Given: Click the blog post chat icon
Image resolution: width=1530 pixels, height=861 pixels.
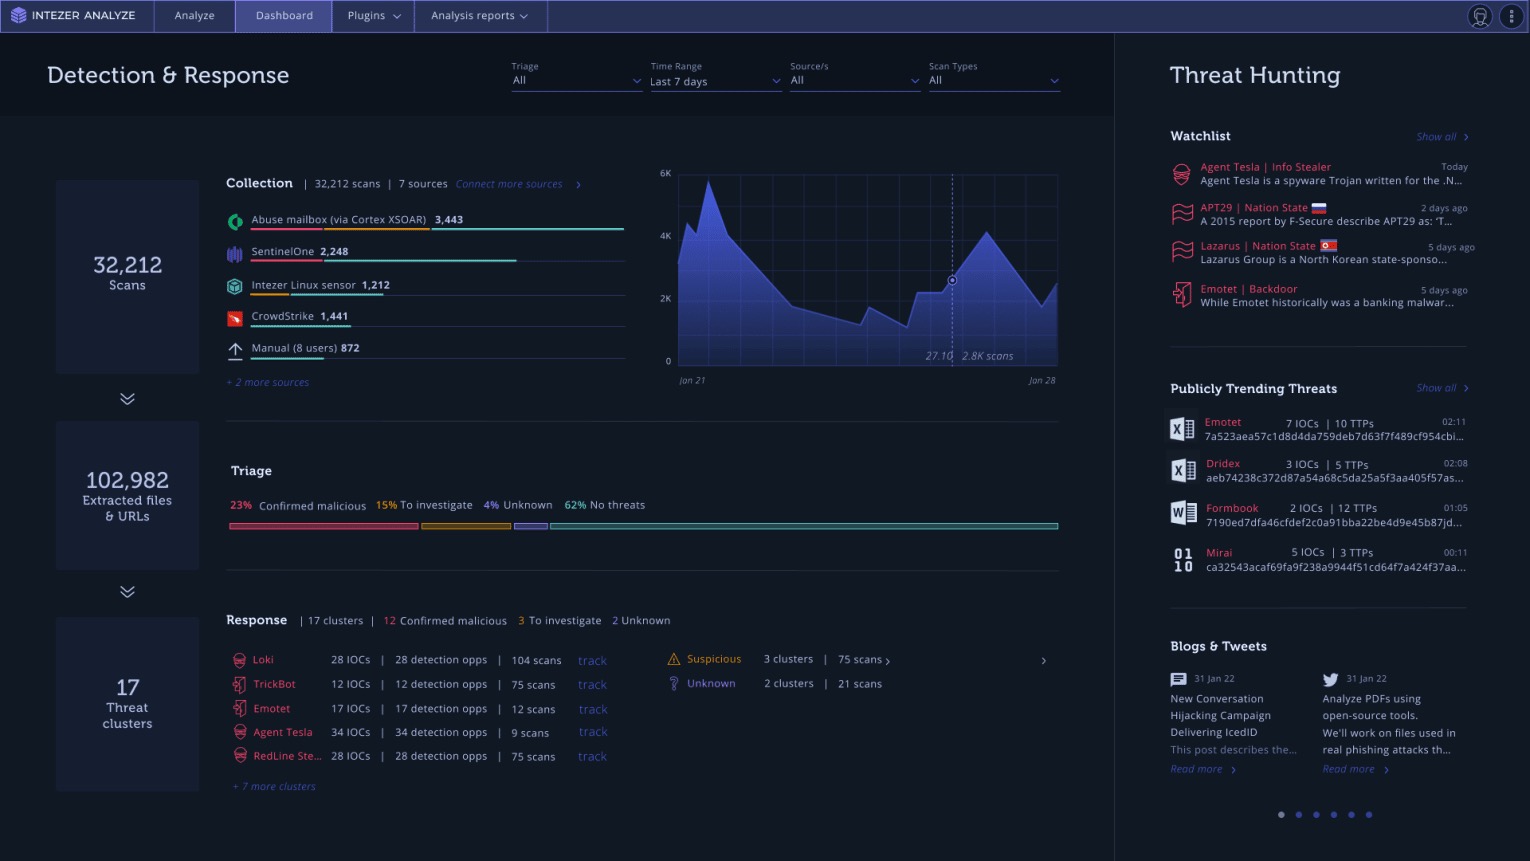Looking at the screenshot, I should 1178,679.
